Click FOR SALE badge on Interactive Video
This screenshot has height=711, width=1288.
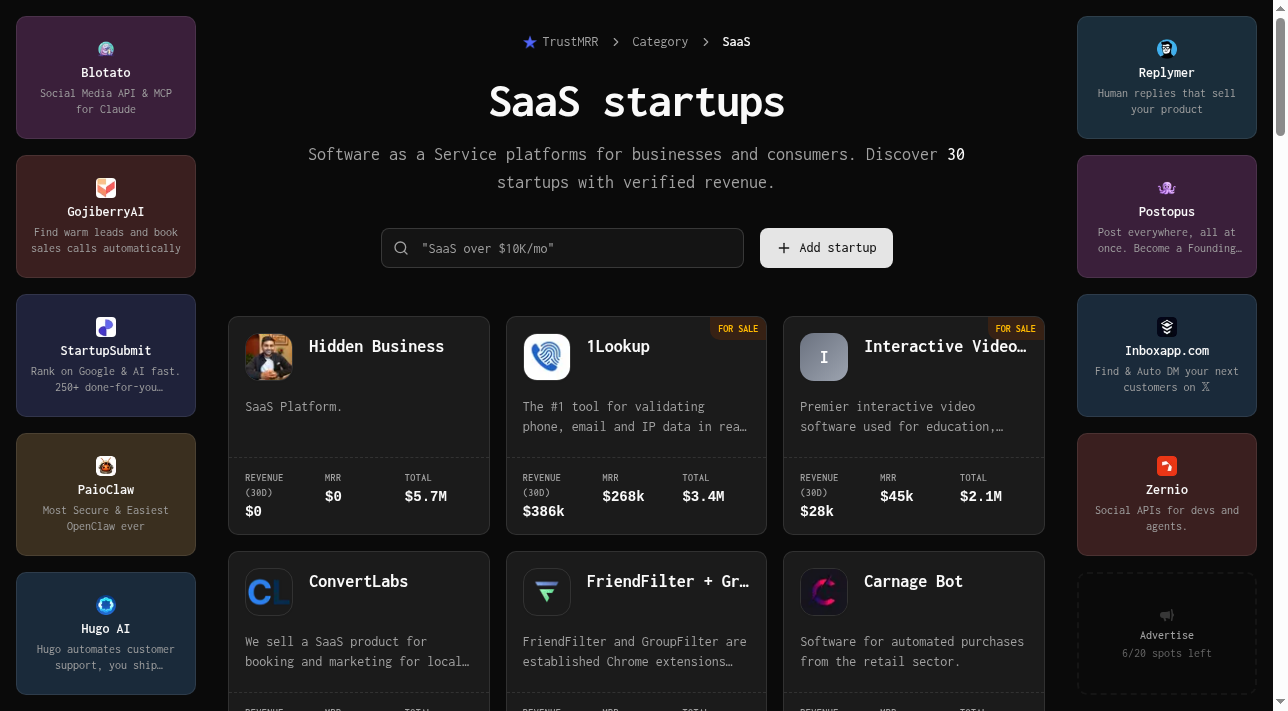(x=1016, y=329)
